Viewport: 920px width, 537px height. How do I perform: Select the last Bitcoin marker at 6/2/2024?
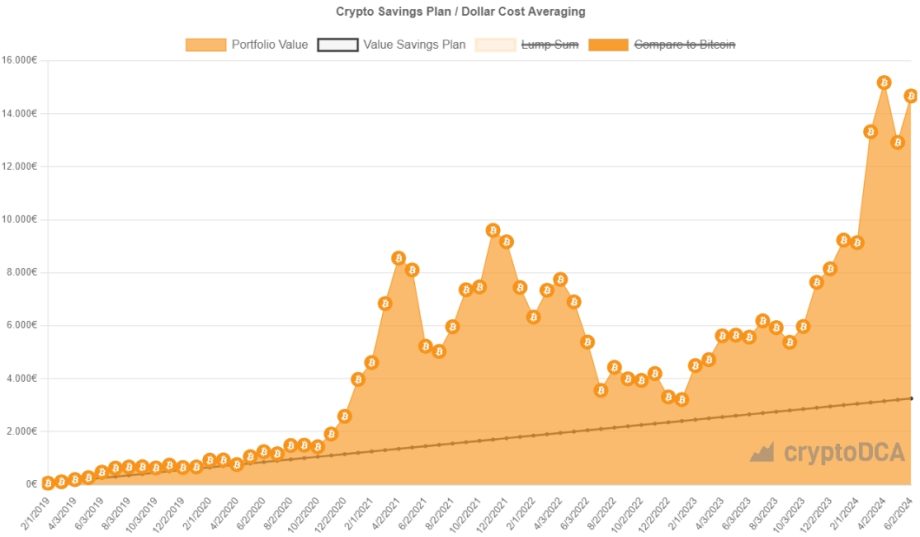point(911,96)
